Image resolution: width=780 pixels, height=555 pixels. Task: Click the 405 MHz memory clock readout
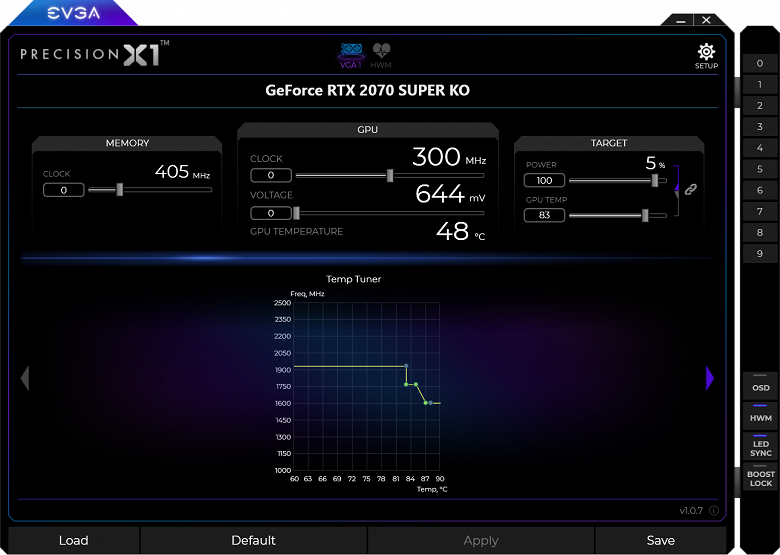coord(182,172)
